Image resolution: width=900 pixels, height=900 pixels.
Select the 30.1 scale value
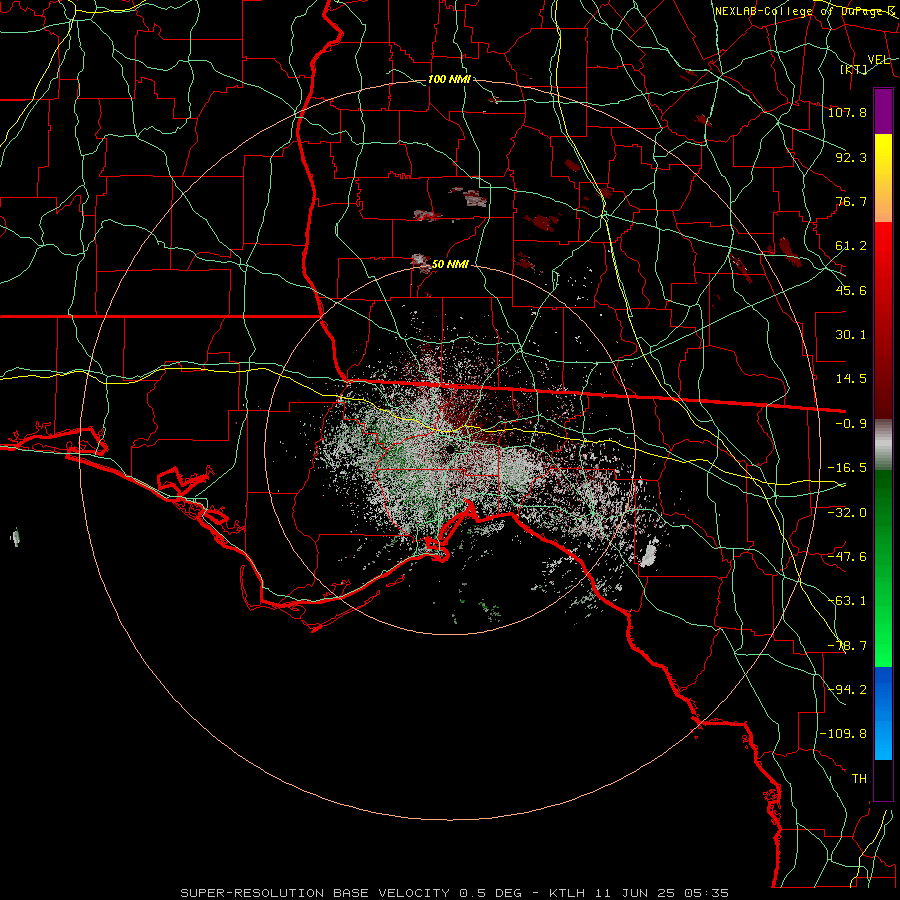(851, 335)
